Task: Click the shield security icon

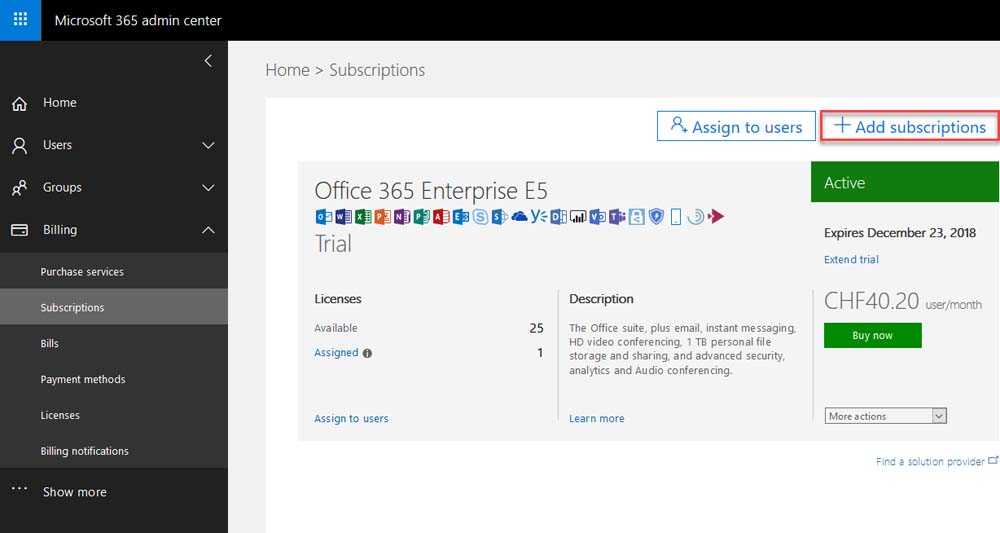Action: (656, 217)
